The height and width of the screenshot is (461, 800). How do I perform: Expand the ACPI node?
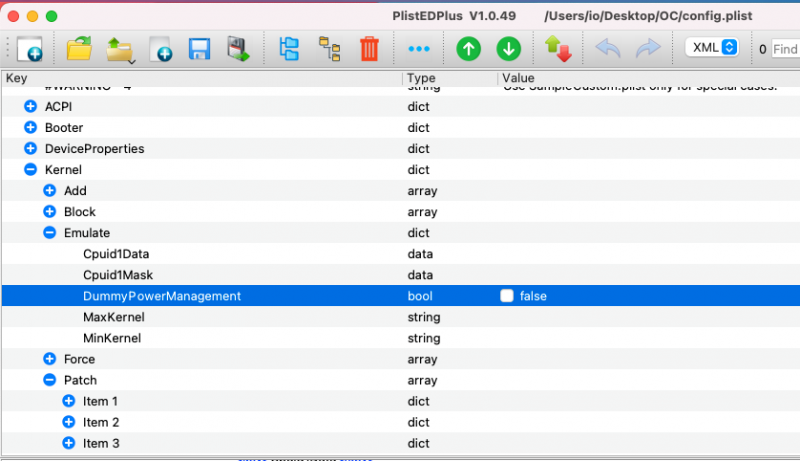(x=31, y=106)
